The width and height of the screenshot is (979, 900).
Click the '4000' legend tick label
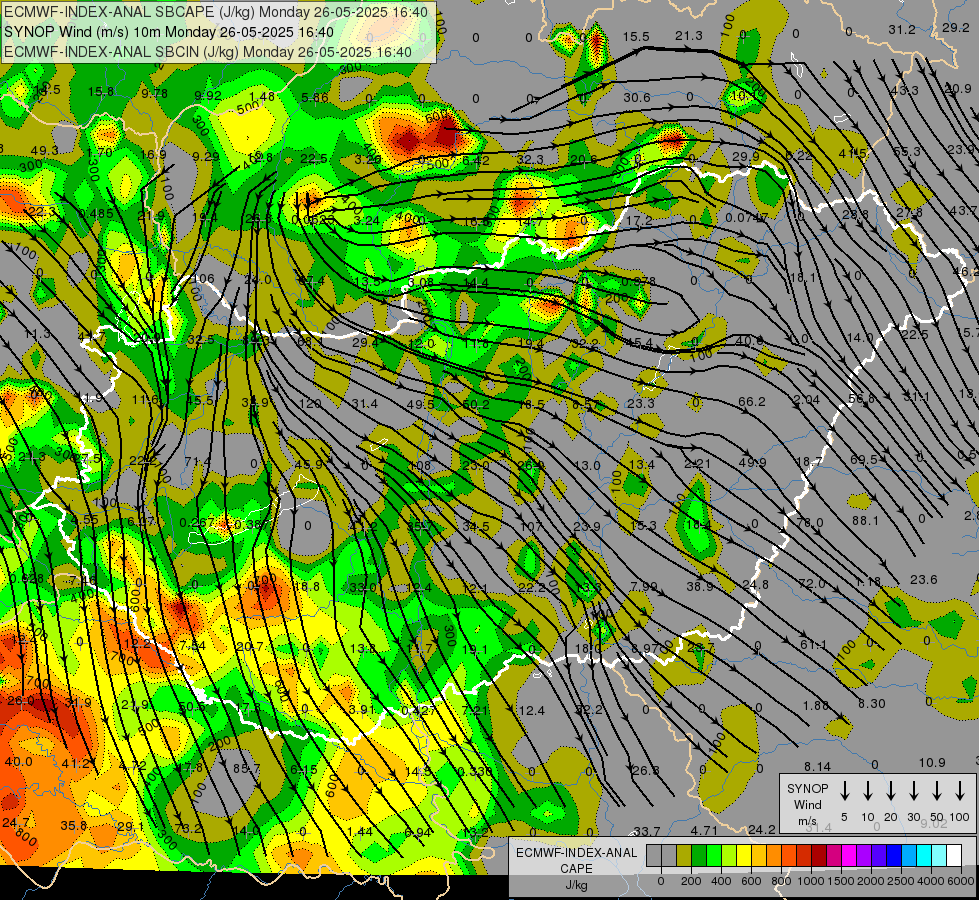[x=931, y=882]
